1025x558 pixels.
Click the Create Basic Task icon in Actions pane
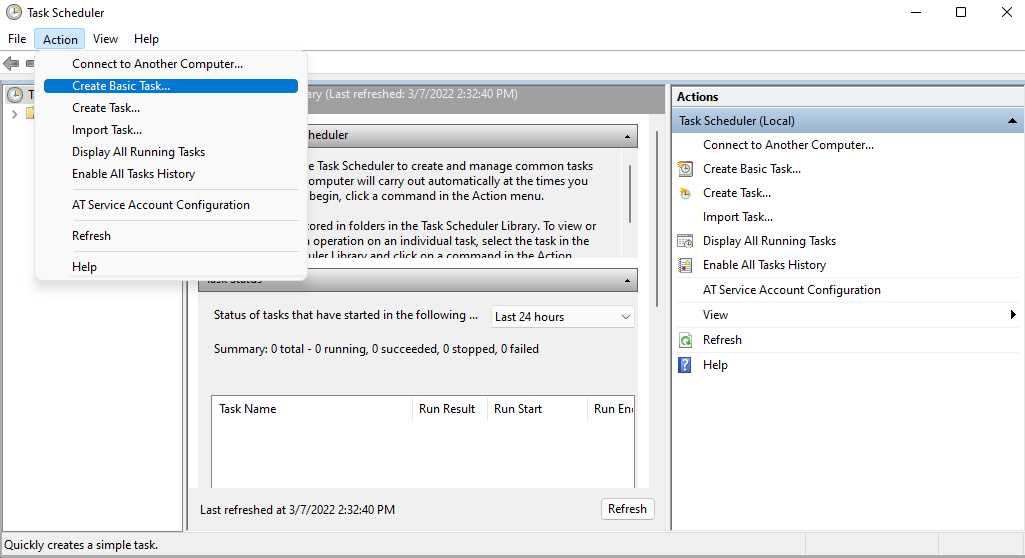685,169
